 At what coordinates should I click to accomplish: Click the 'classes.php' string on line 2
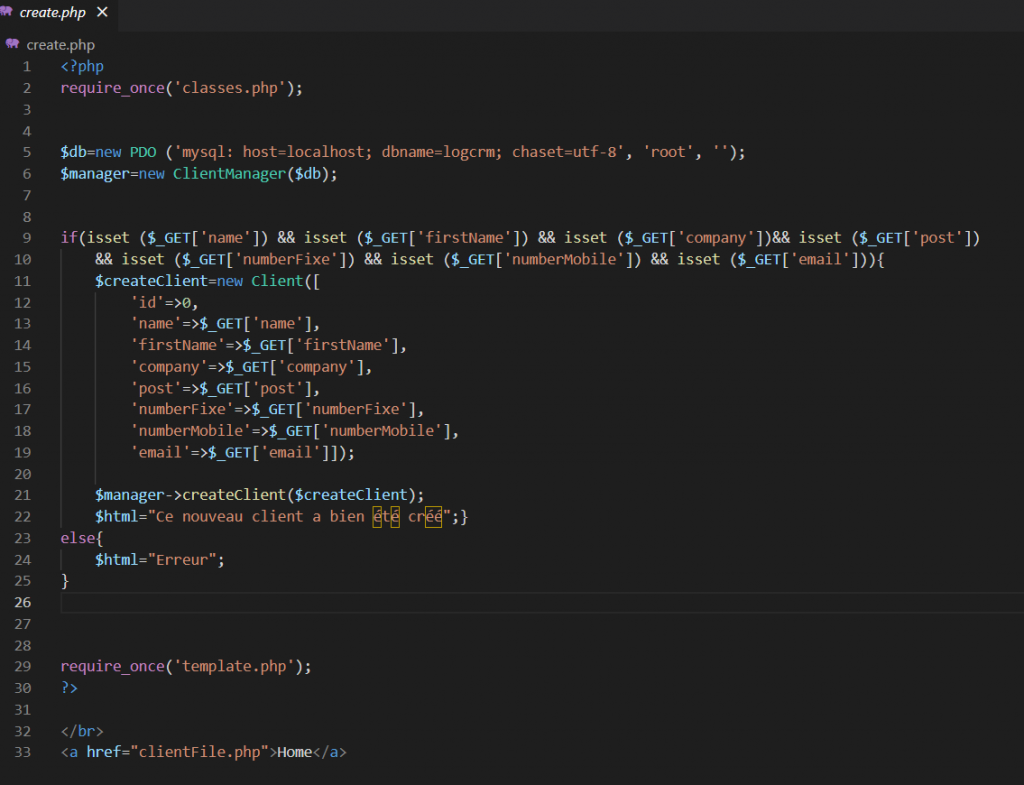tap(230, 88)
